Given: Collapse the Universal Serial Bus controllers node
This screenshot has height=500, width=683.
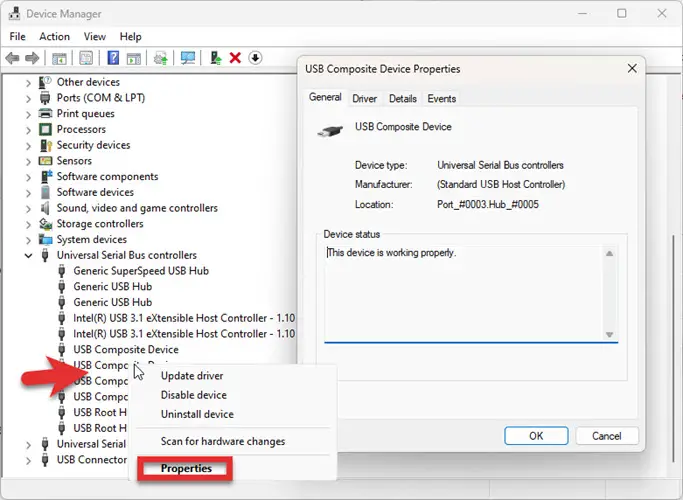Looking at the screenshot, I should 28,256.
